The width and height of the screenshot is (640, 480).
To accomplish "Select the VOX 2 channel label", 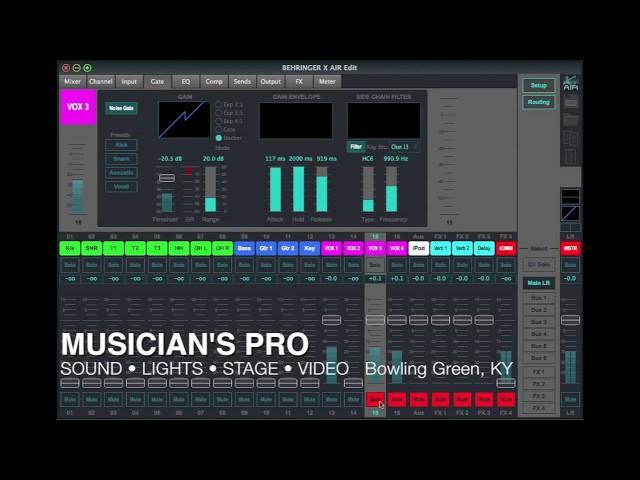I will coord(353,248).
